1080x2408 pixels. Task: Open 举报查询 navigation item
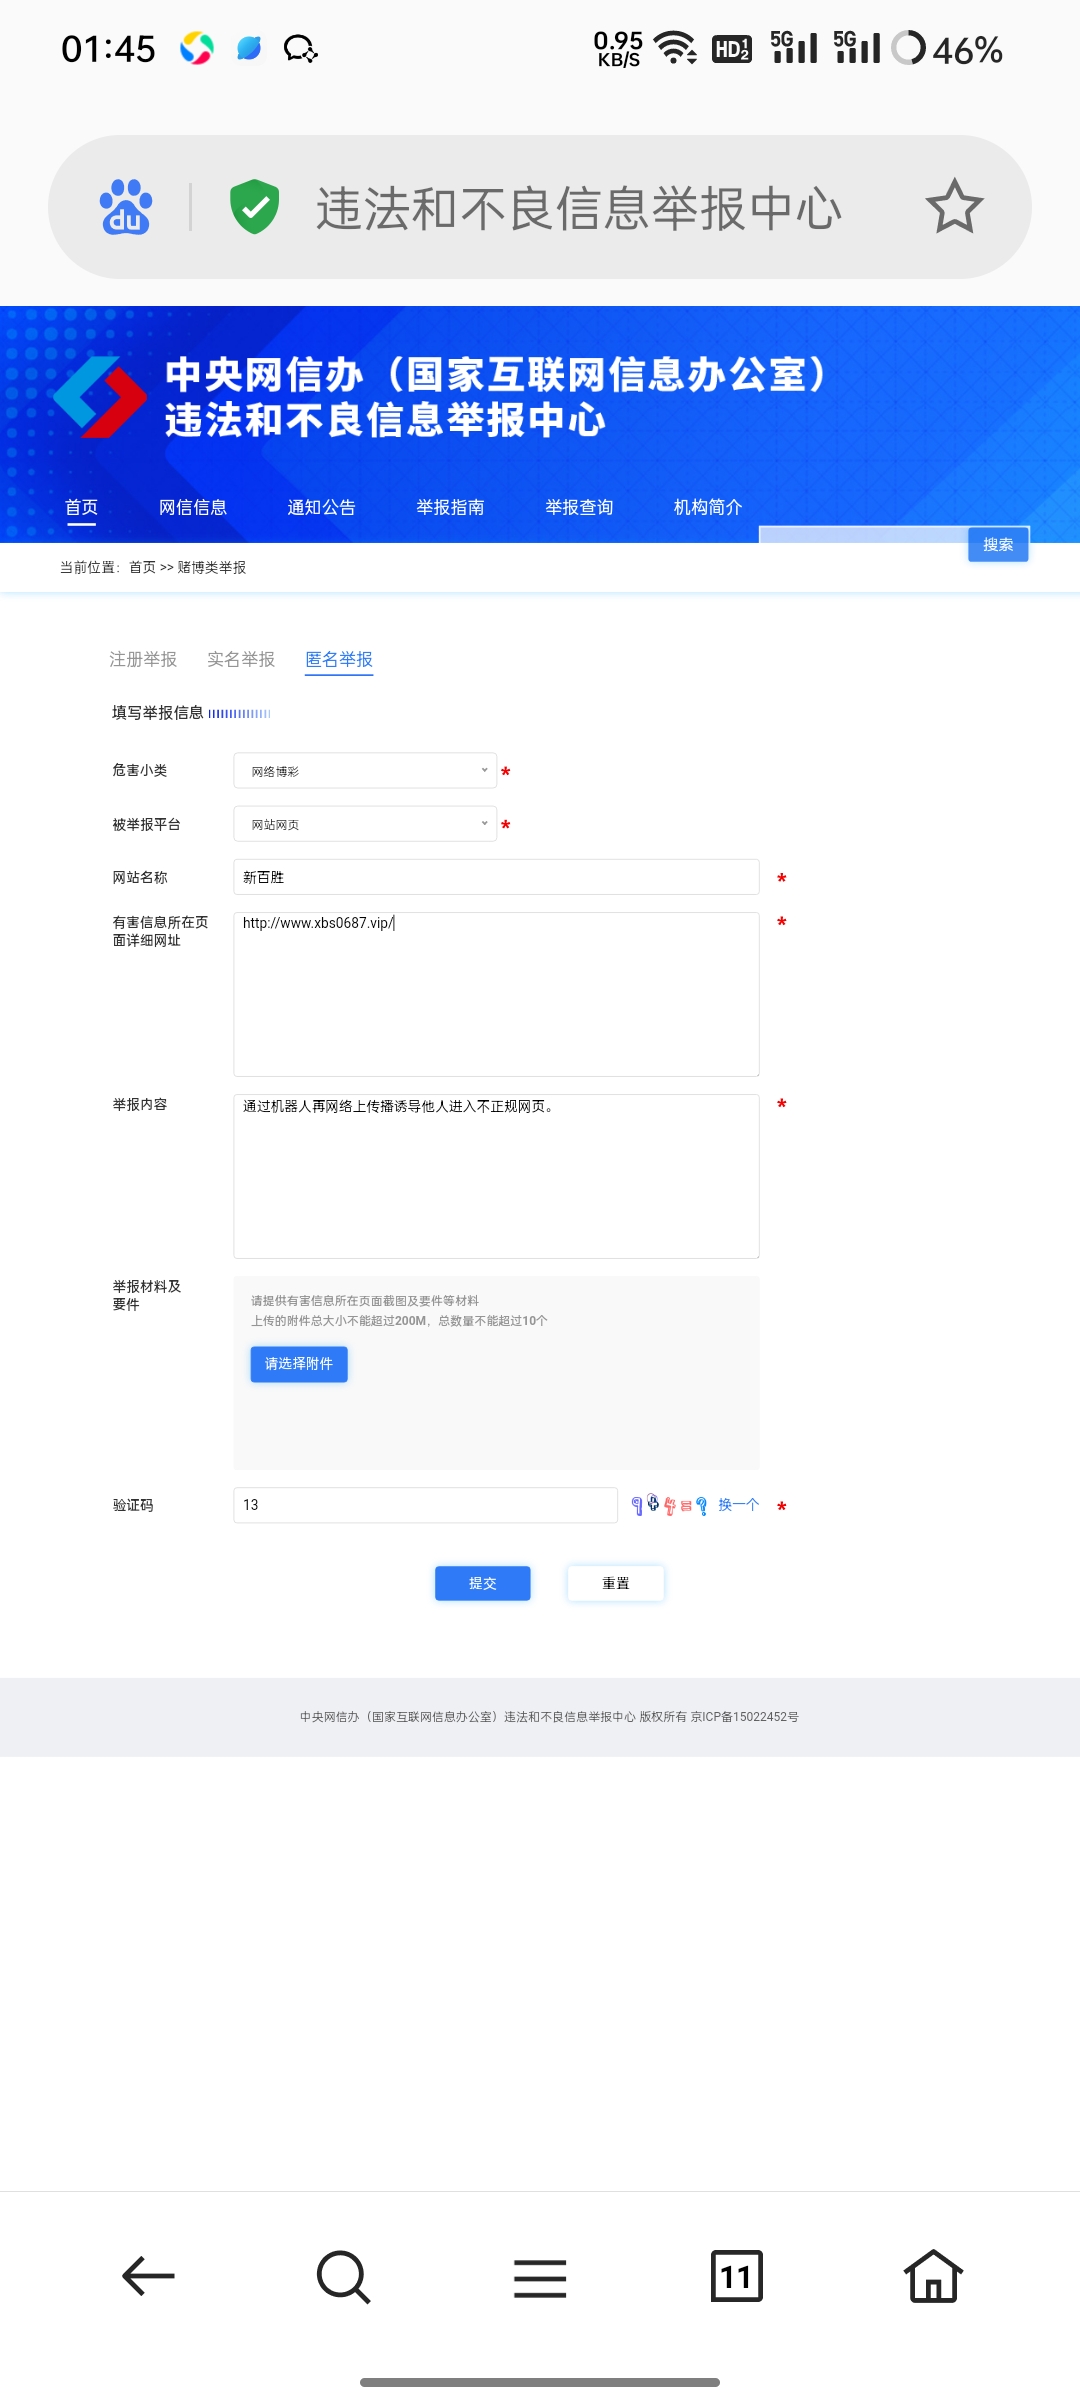coord(579,507)
